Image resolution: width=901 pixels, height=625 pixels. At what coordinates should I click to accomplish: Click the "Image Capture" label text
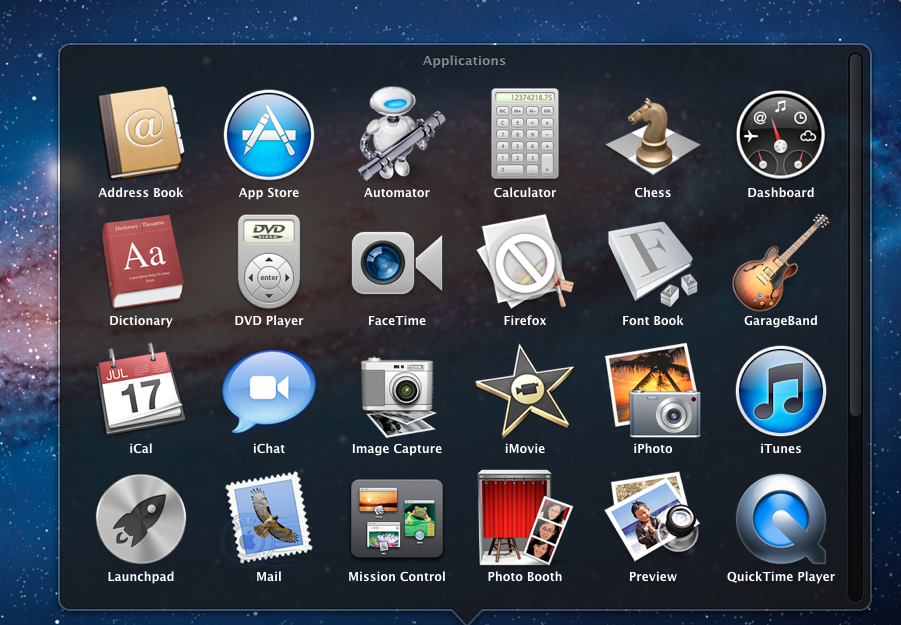(x=397, y=449)
